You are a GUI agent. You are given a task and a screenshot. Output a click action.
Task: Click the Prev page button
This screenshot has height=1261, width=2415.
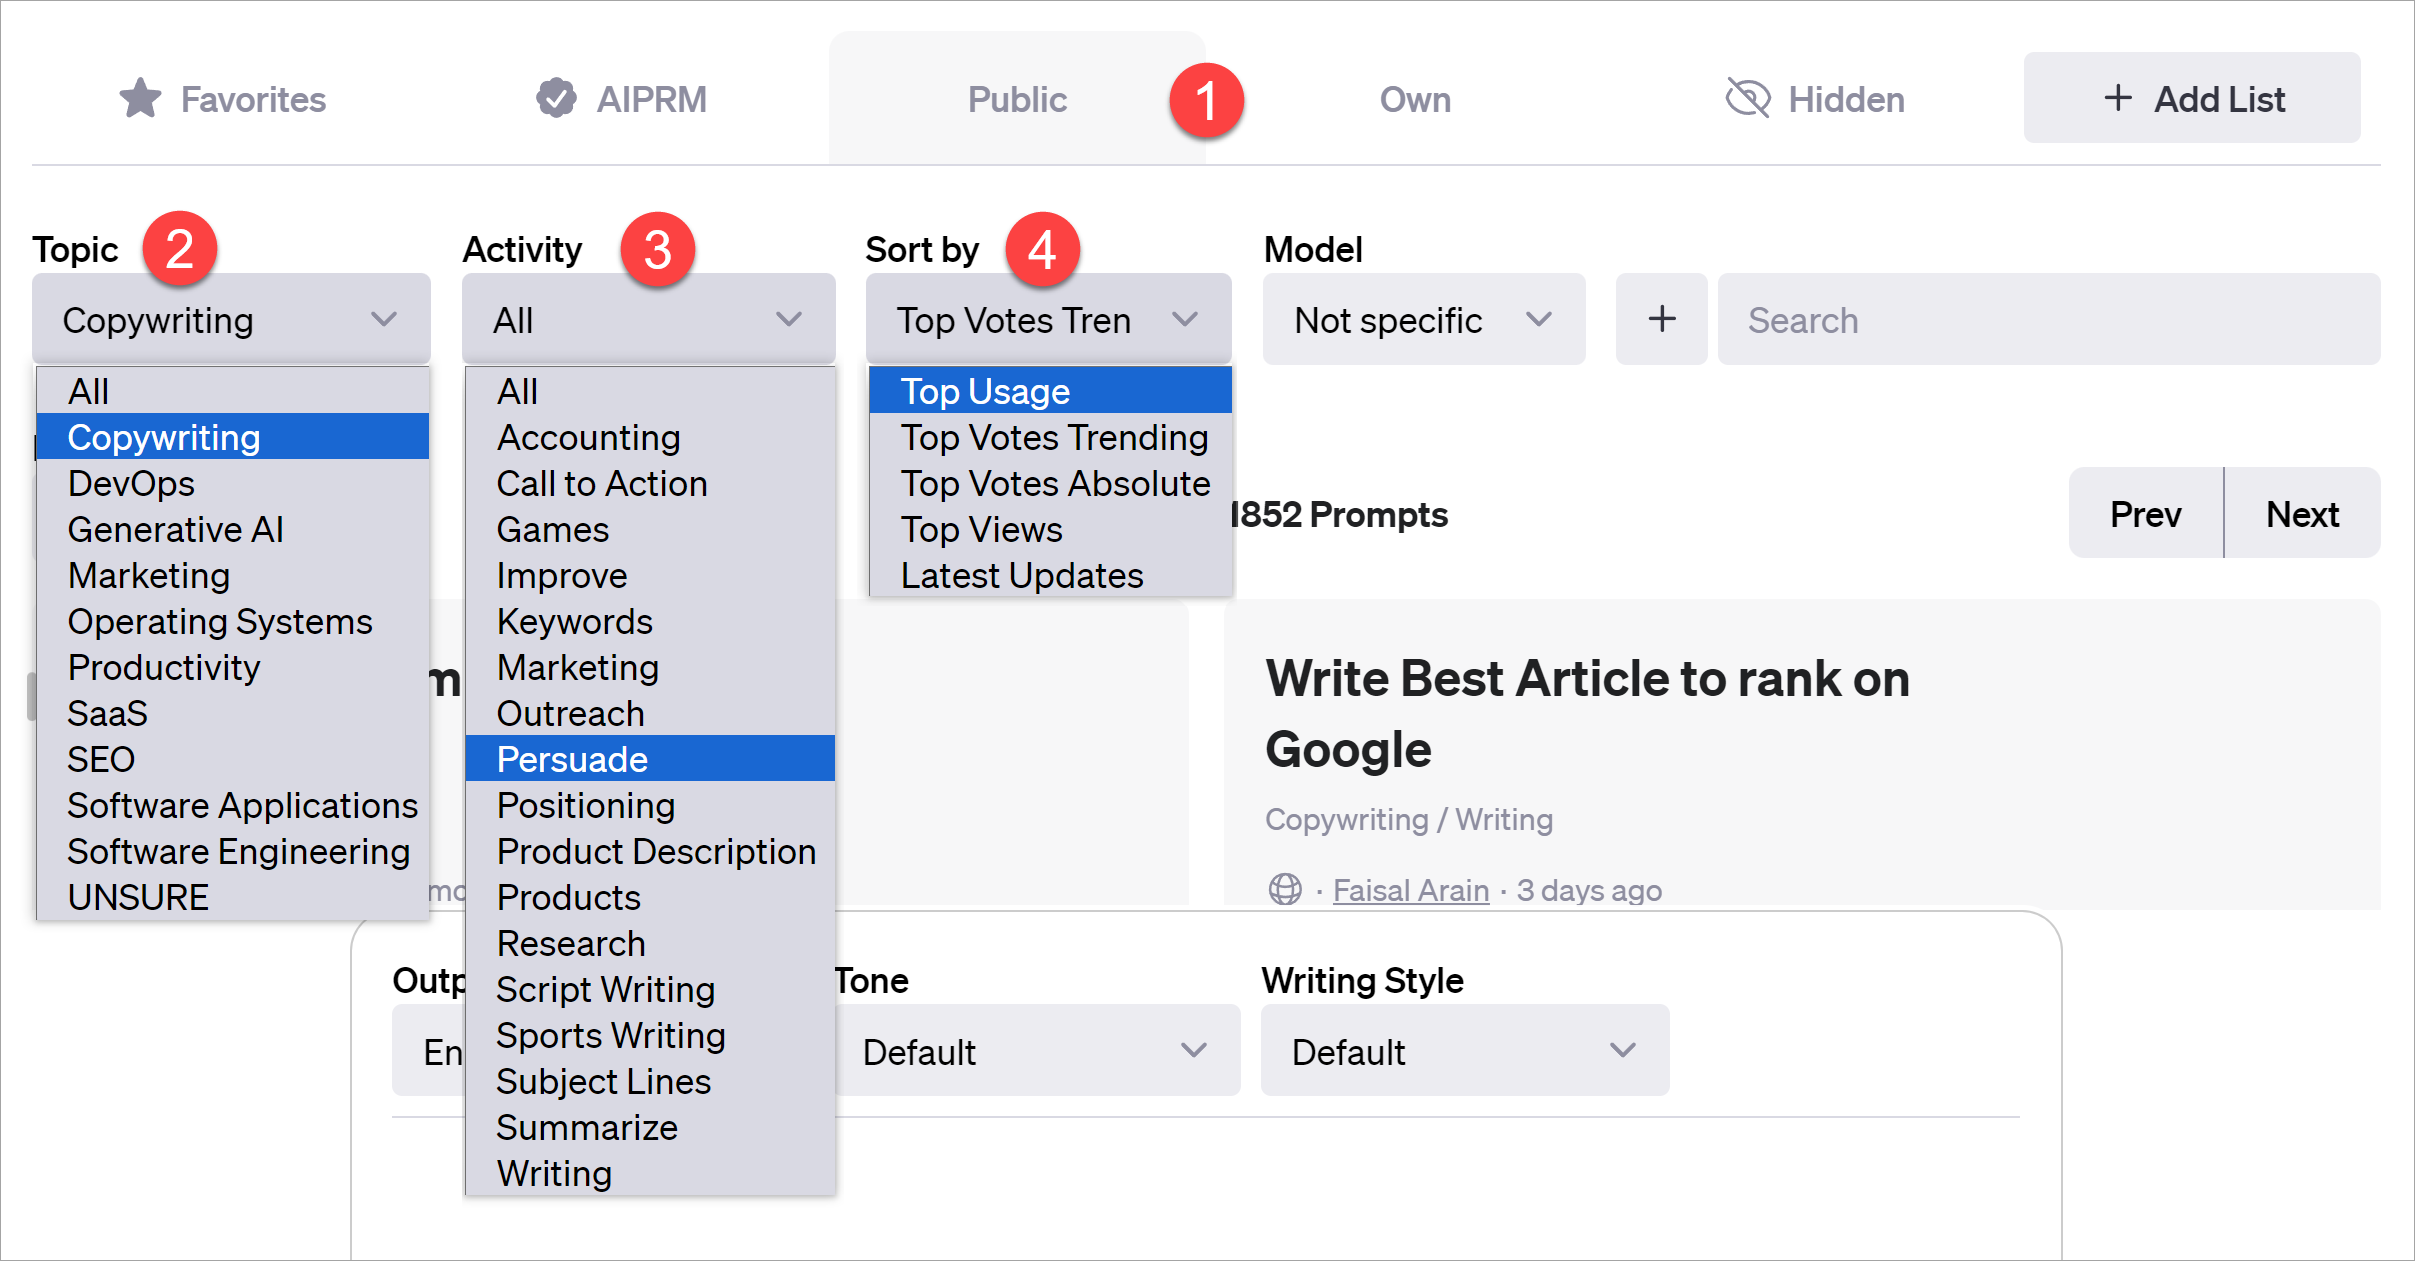(x=2145, y=514)
